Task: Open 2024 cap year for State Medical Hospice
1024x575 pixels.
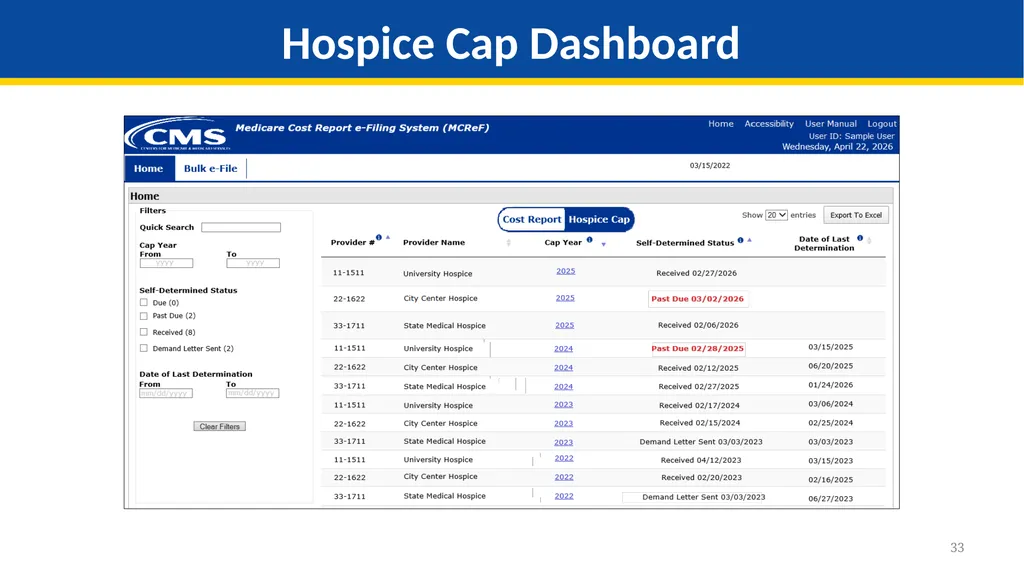Action: click(x=564, y=387)
